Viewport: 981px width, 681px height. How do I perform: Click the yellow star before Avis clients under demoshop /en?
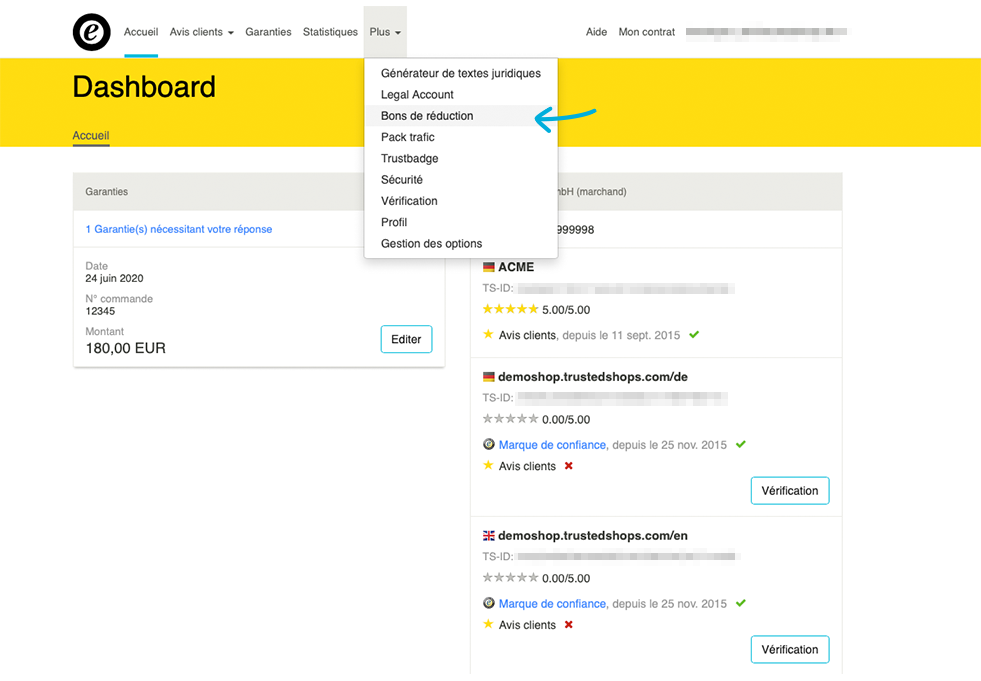489,624
